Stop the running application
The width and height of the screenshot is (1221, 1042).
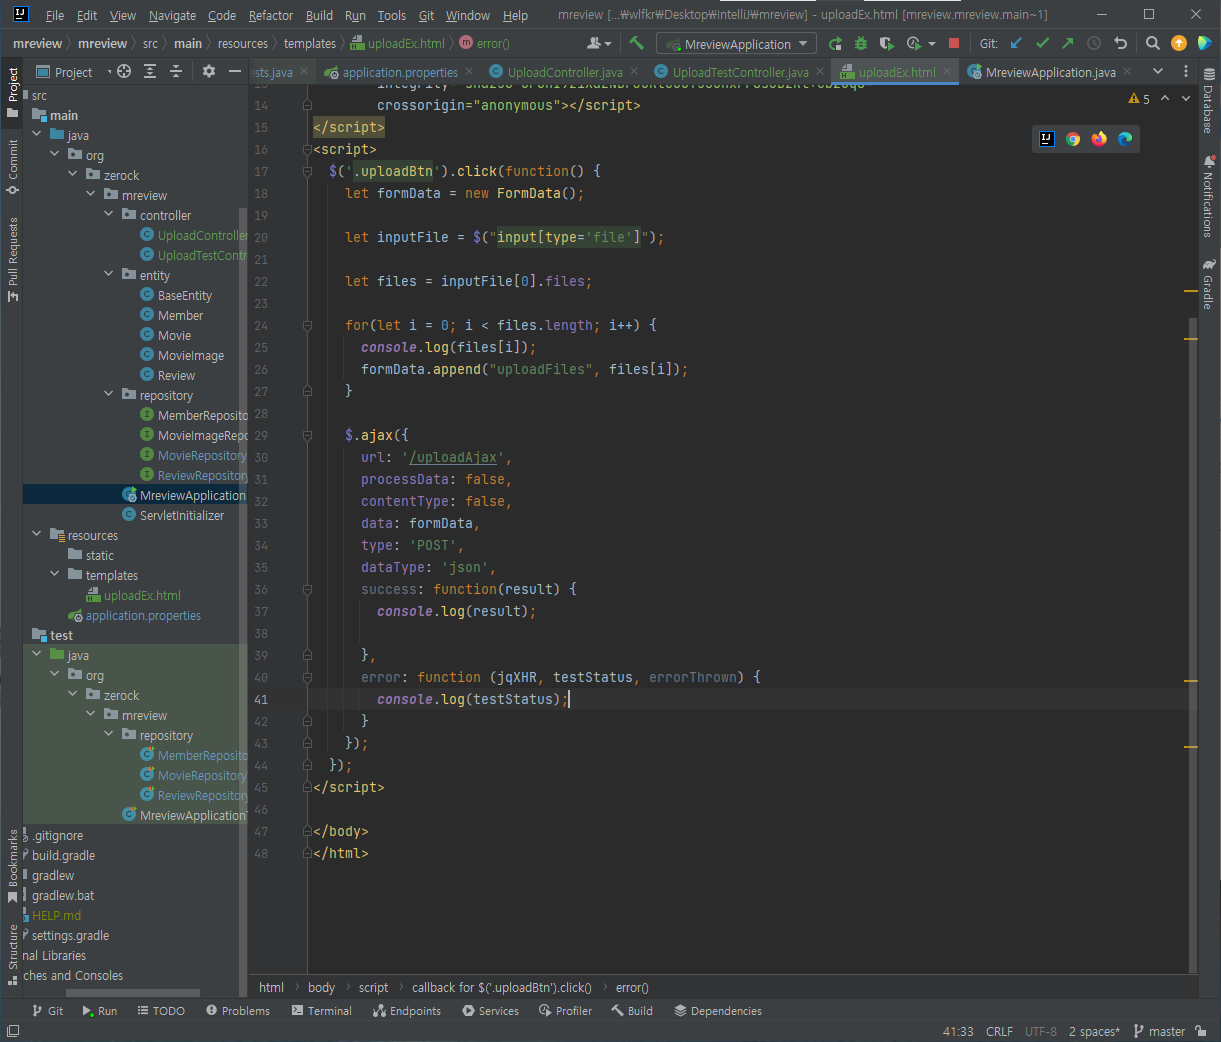click(x=954, y=43)
